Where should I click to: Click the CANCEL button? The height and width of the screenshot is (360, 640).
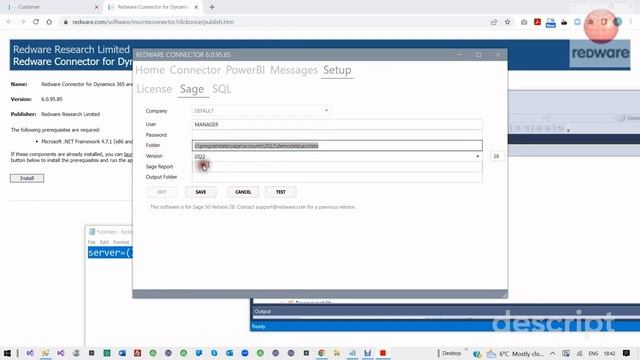click(x=243, y=192)
